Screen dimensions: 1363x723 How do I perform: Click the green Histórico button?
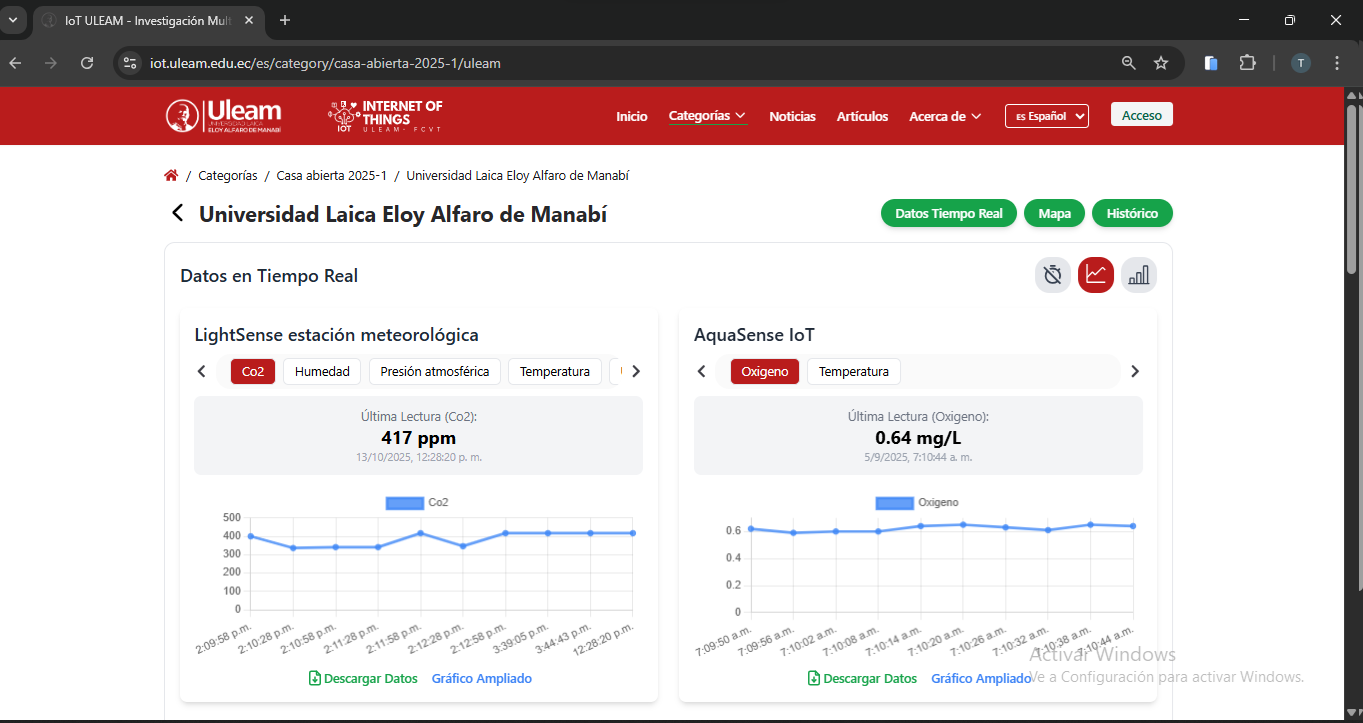pyautogui.click(x=1131, y=213)
